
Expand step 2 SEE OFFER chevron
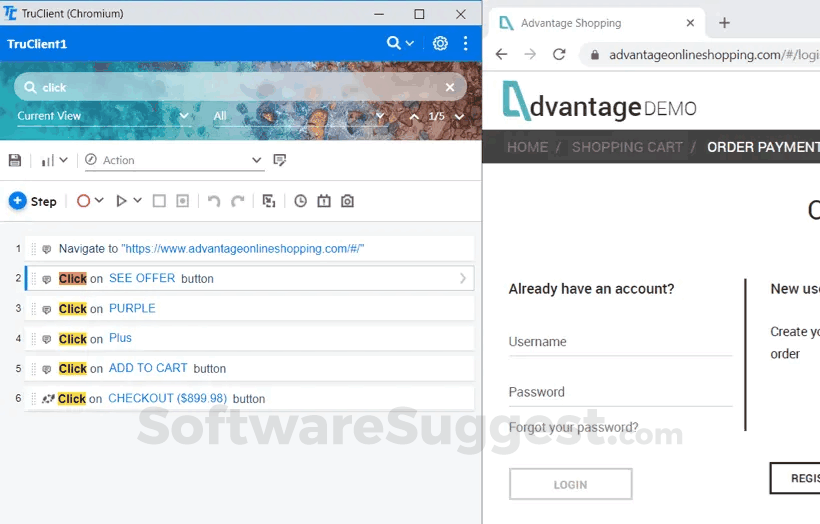coord(463,278)
